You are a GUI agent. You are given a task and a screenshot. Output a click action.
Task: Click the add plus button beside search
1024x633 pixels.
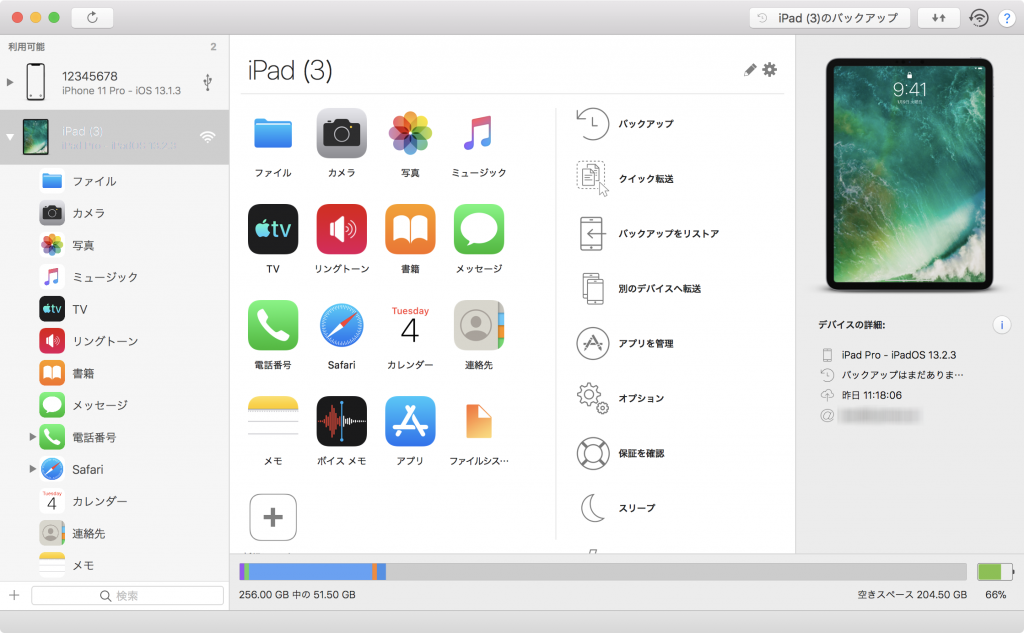[x=14, y=595]
